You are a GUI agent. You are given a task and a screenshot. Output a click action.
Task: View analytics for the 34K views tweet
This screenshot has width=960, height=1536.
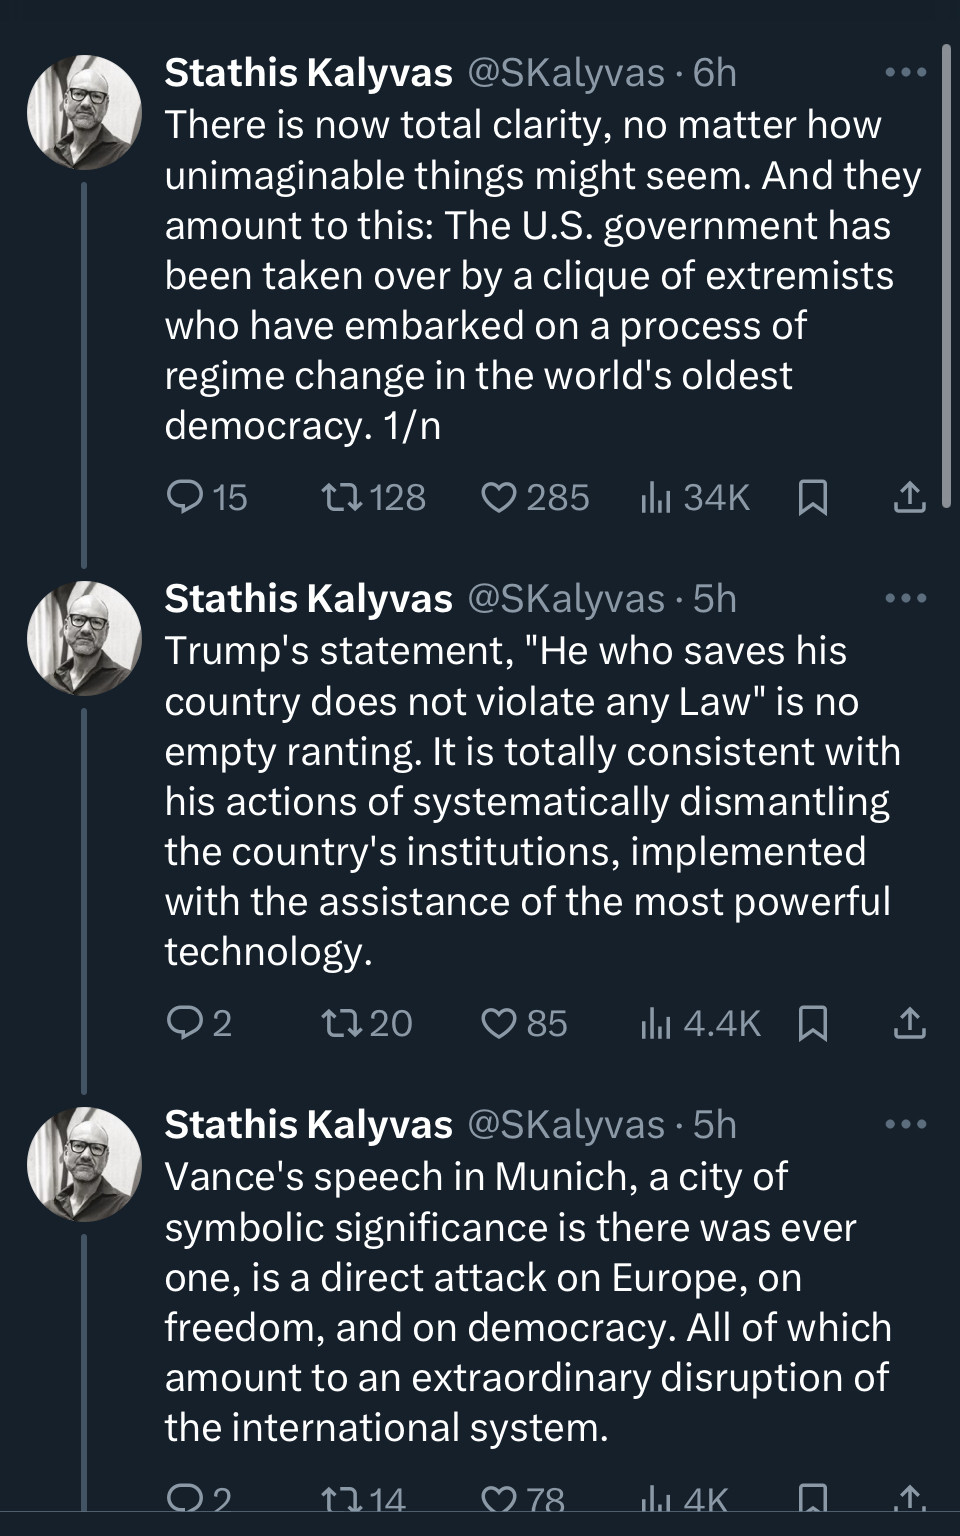656,497
